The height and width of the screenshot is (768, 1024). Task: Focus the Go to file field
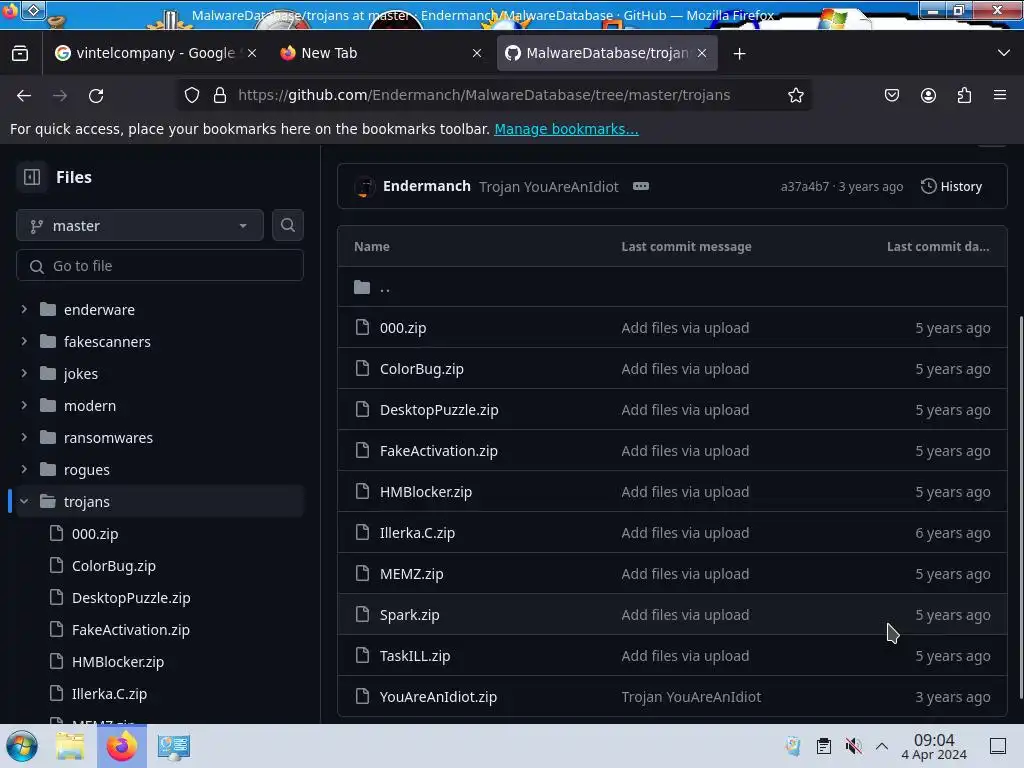160,266
